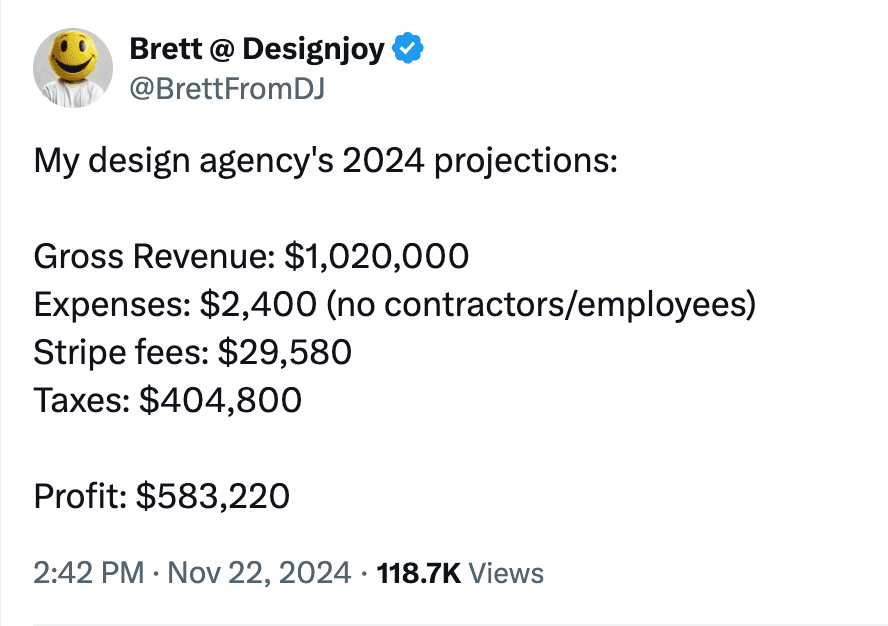Click the word "Expenses:"

[112, 305]
